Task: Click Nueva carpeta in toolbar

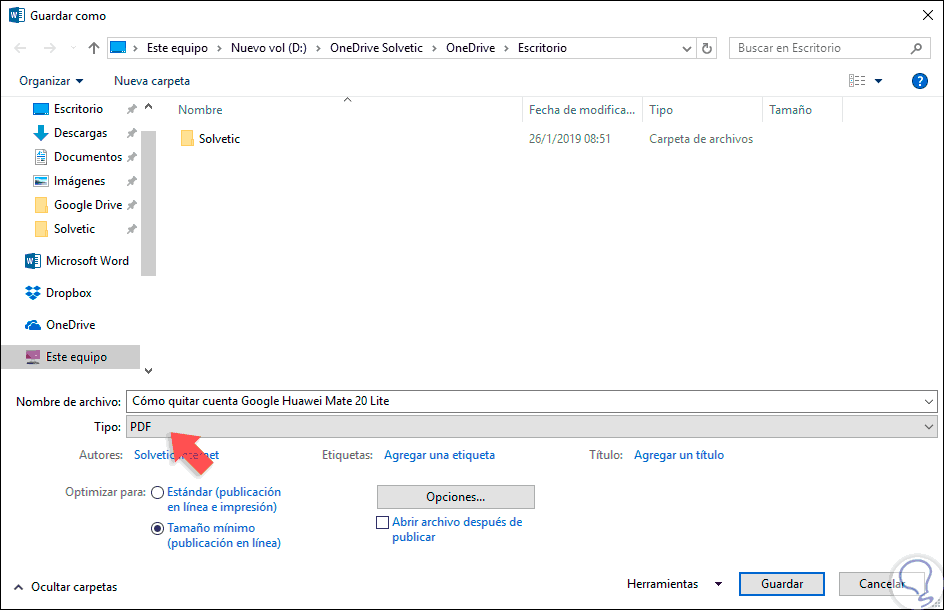Action: click(x=152, y=81)
